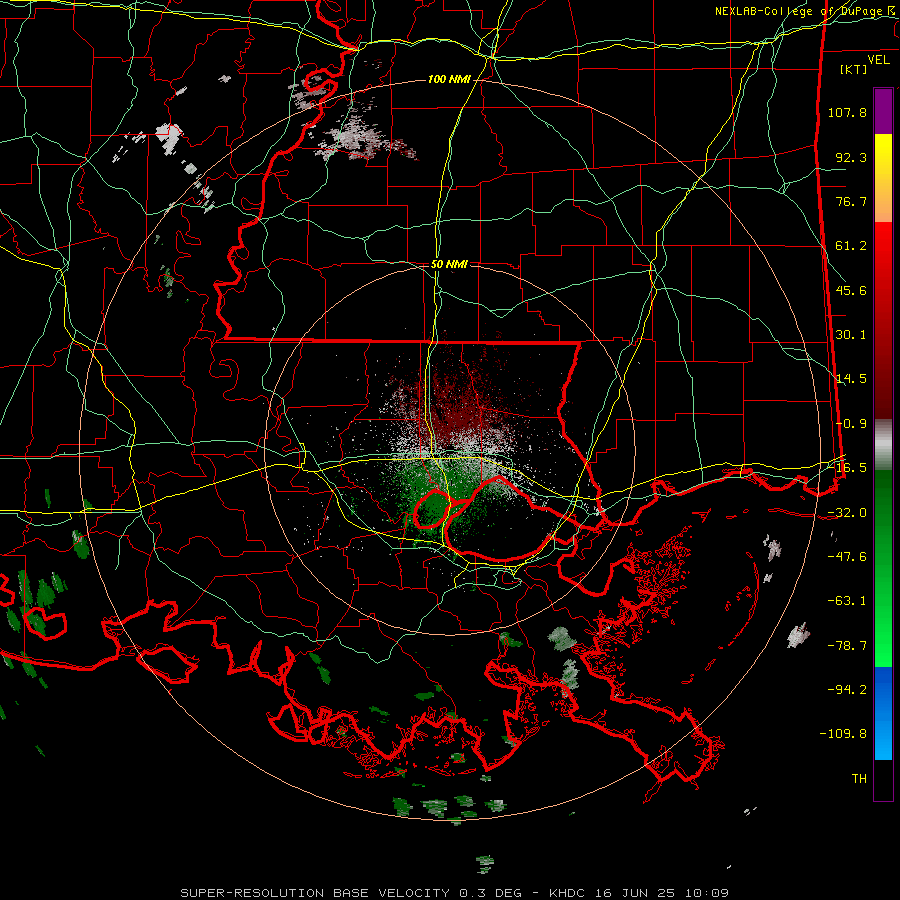Screen dimensions: 900x900
Task: Click the Super-Resolution Base Velocity caption
Action: [x=455, y=893]
